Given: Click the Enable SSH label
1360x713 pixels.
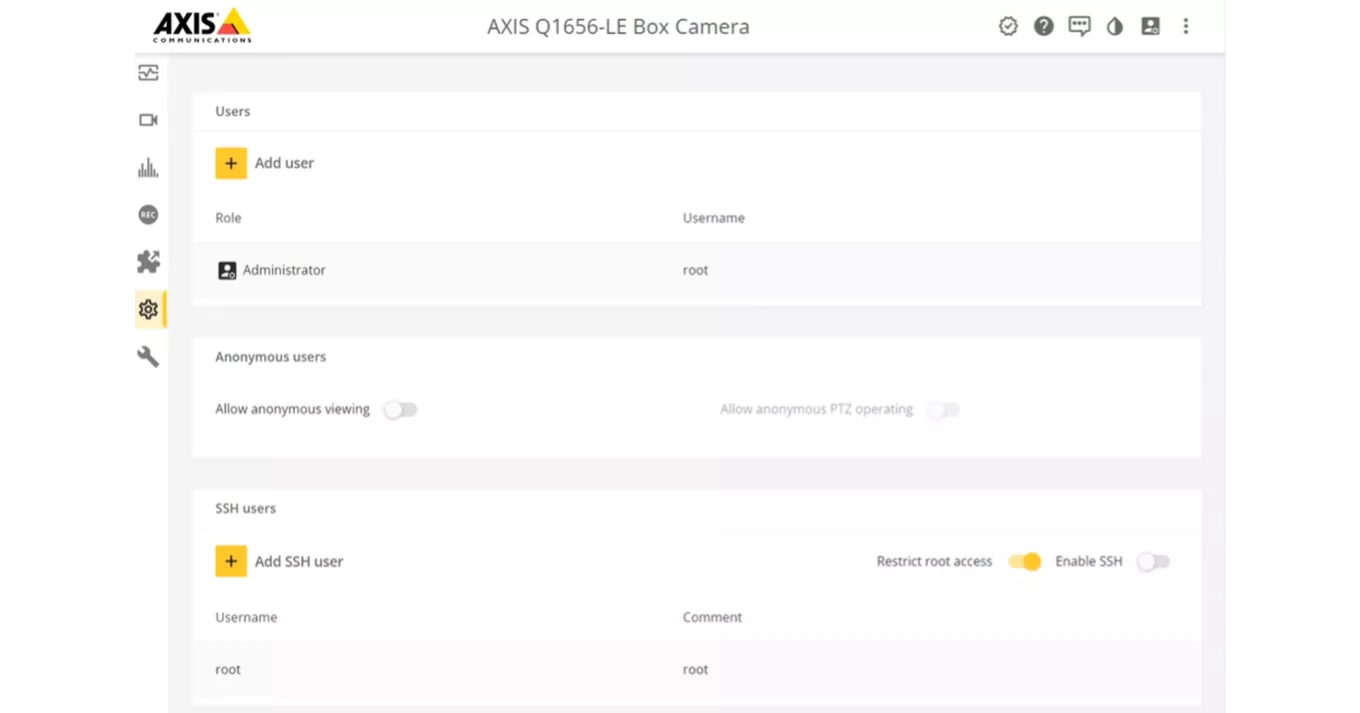Looking at the screenshot, I should (1089, 561).
